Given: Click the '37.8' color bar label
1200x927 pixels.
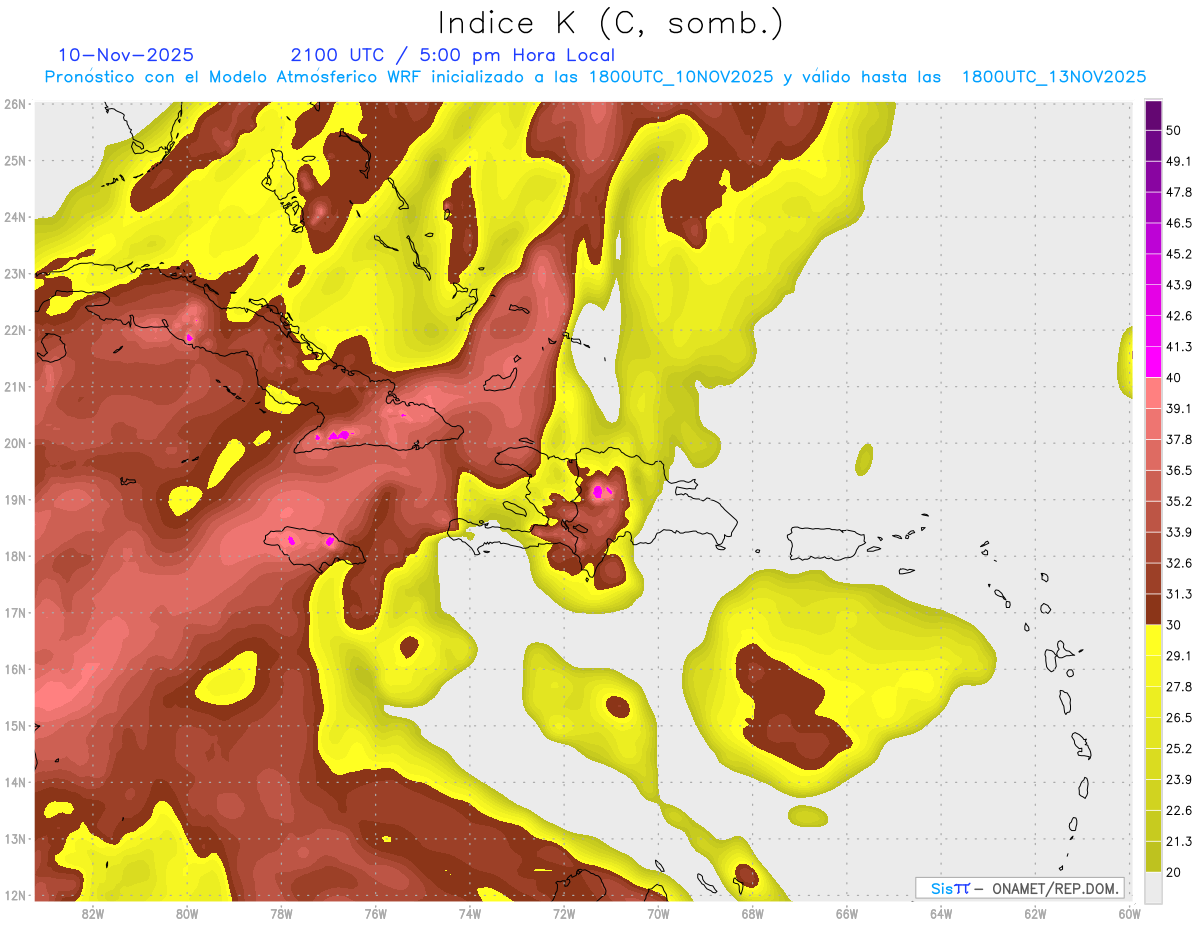Looking at the screenshot, I should [x=1178, y=440].
